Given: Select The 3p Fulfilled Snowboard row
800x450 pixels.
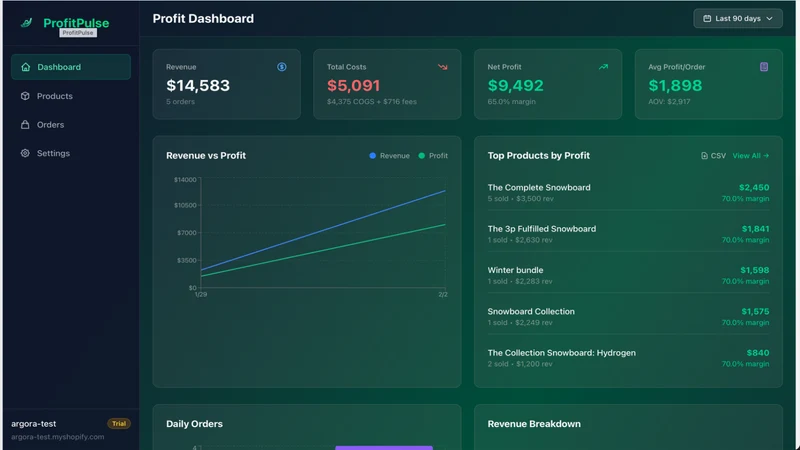Looking at the screenshot, I should tap(628, 234).
